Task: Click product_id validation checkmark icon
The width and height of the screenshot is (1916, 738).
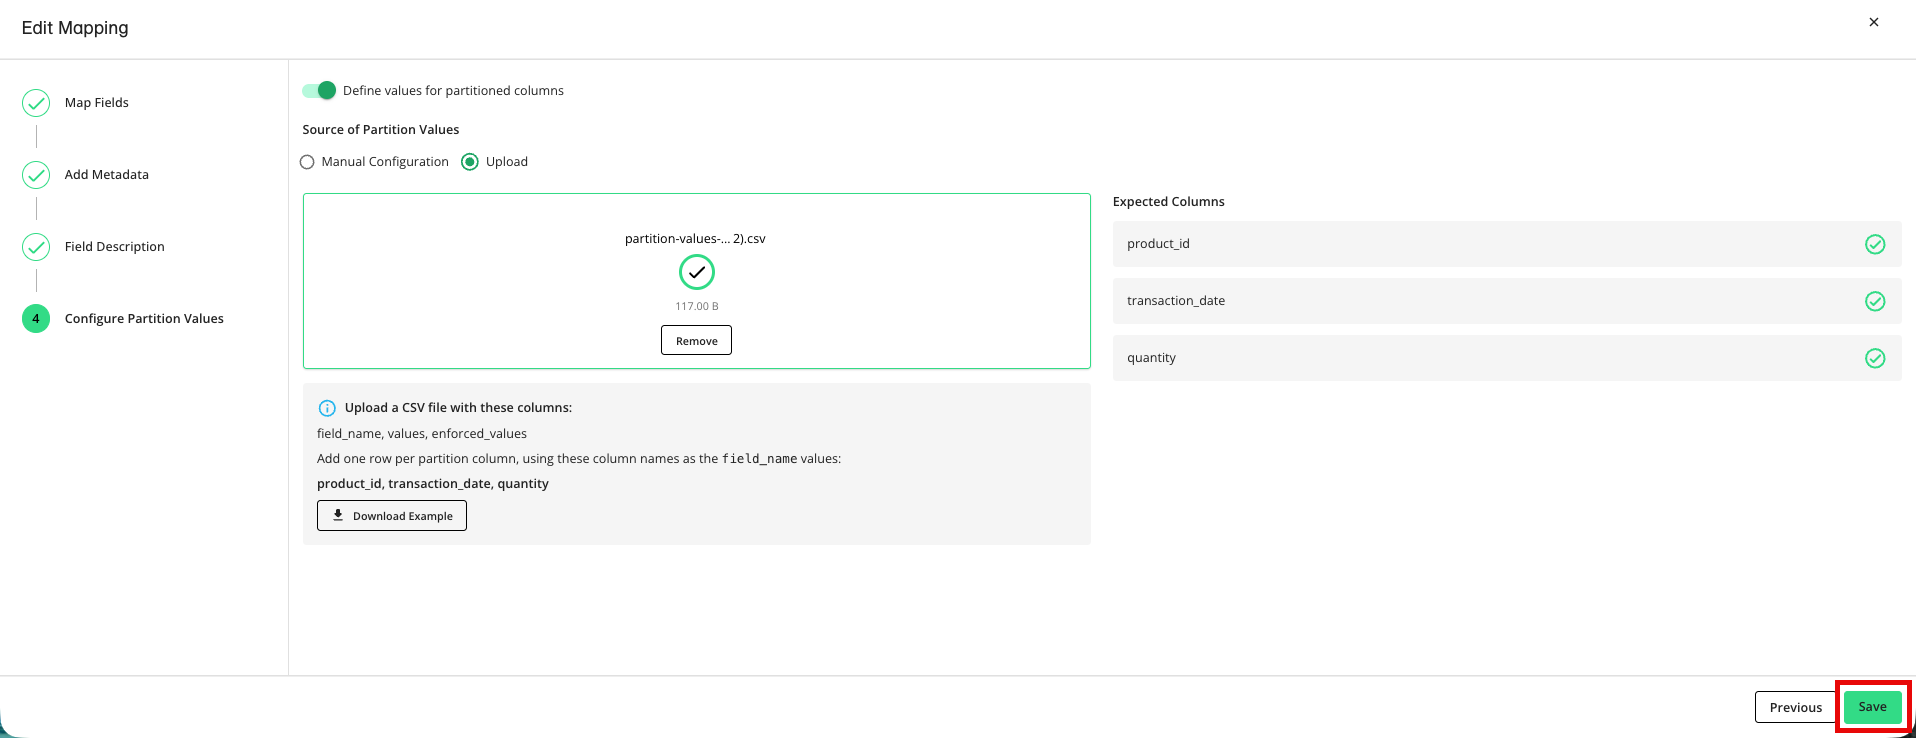Action: tap(1875, 244)
